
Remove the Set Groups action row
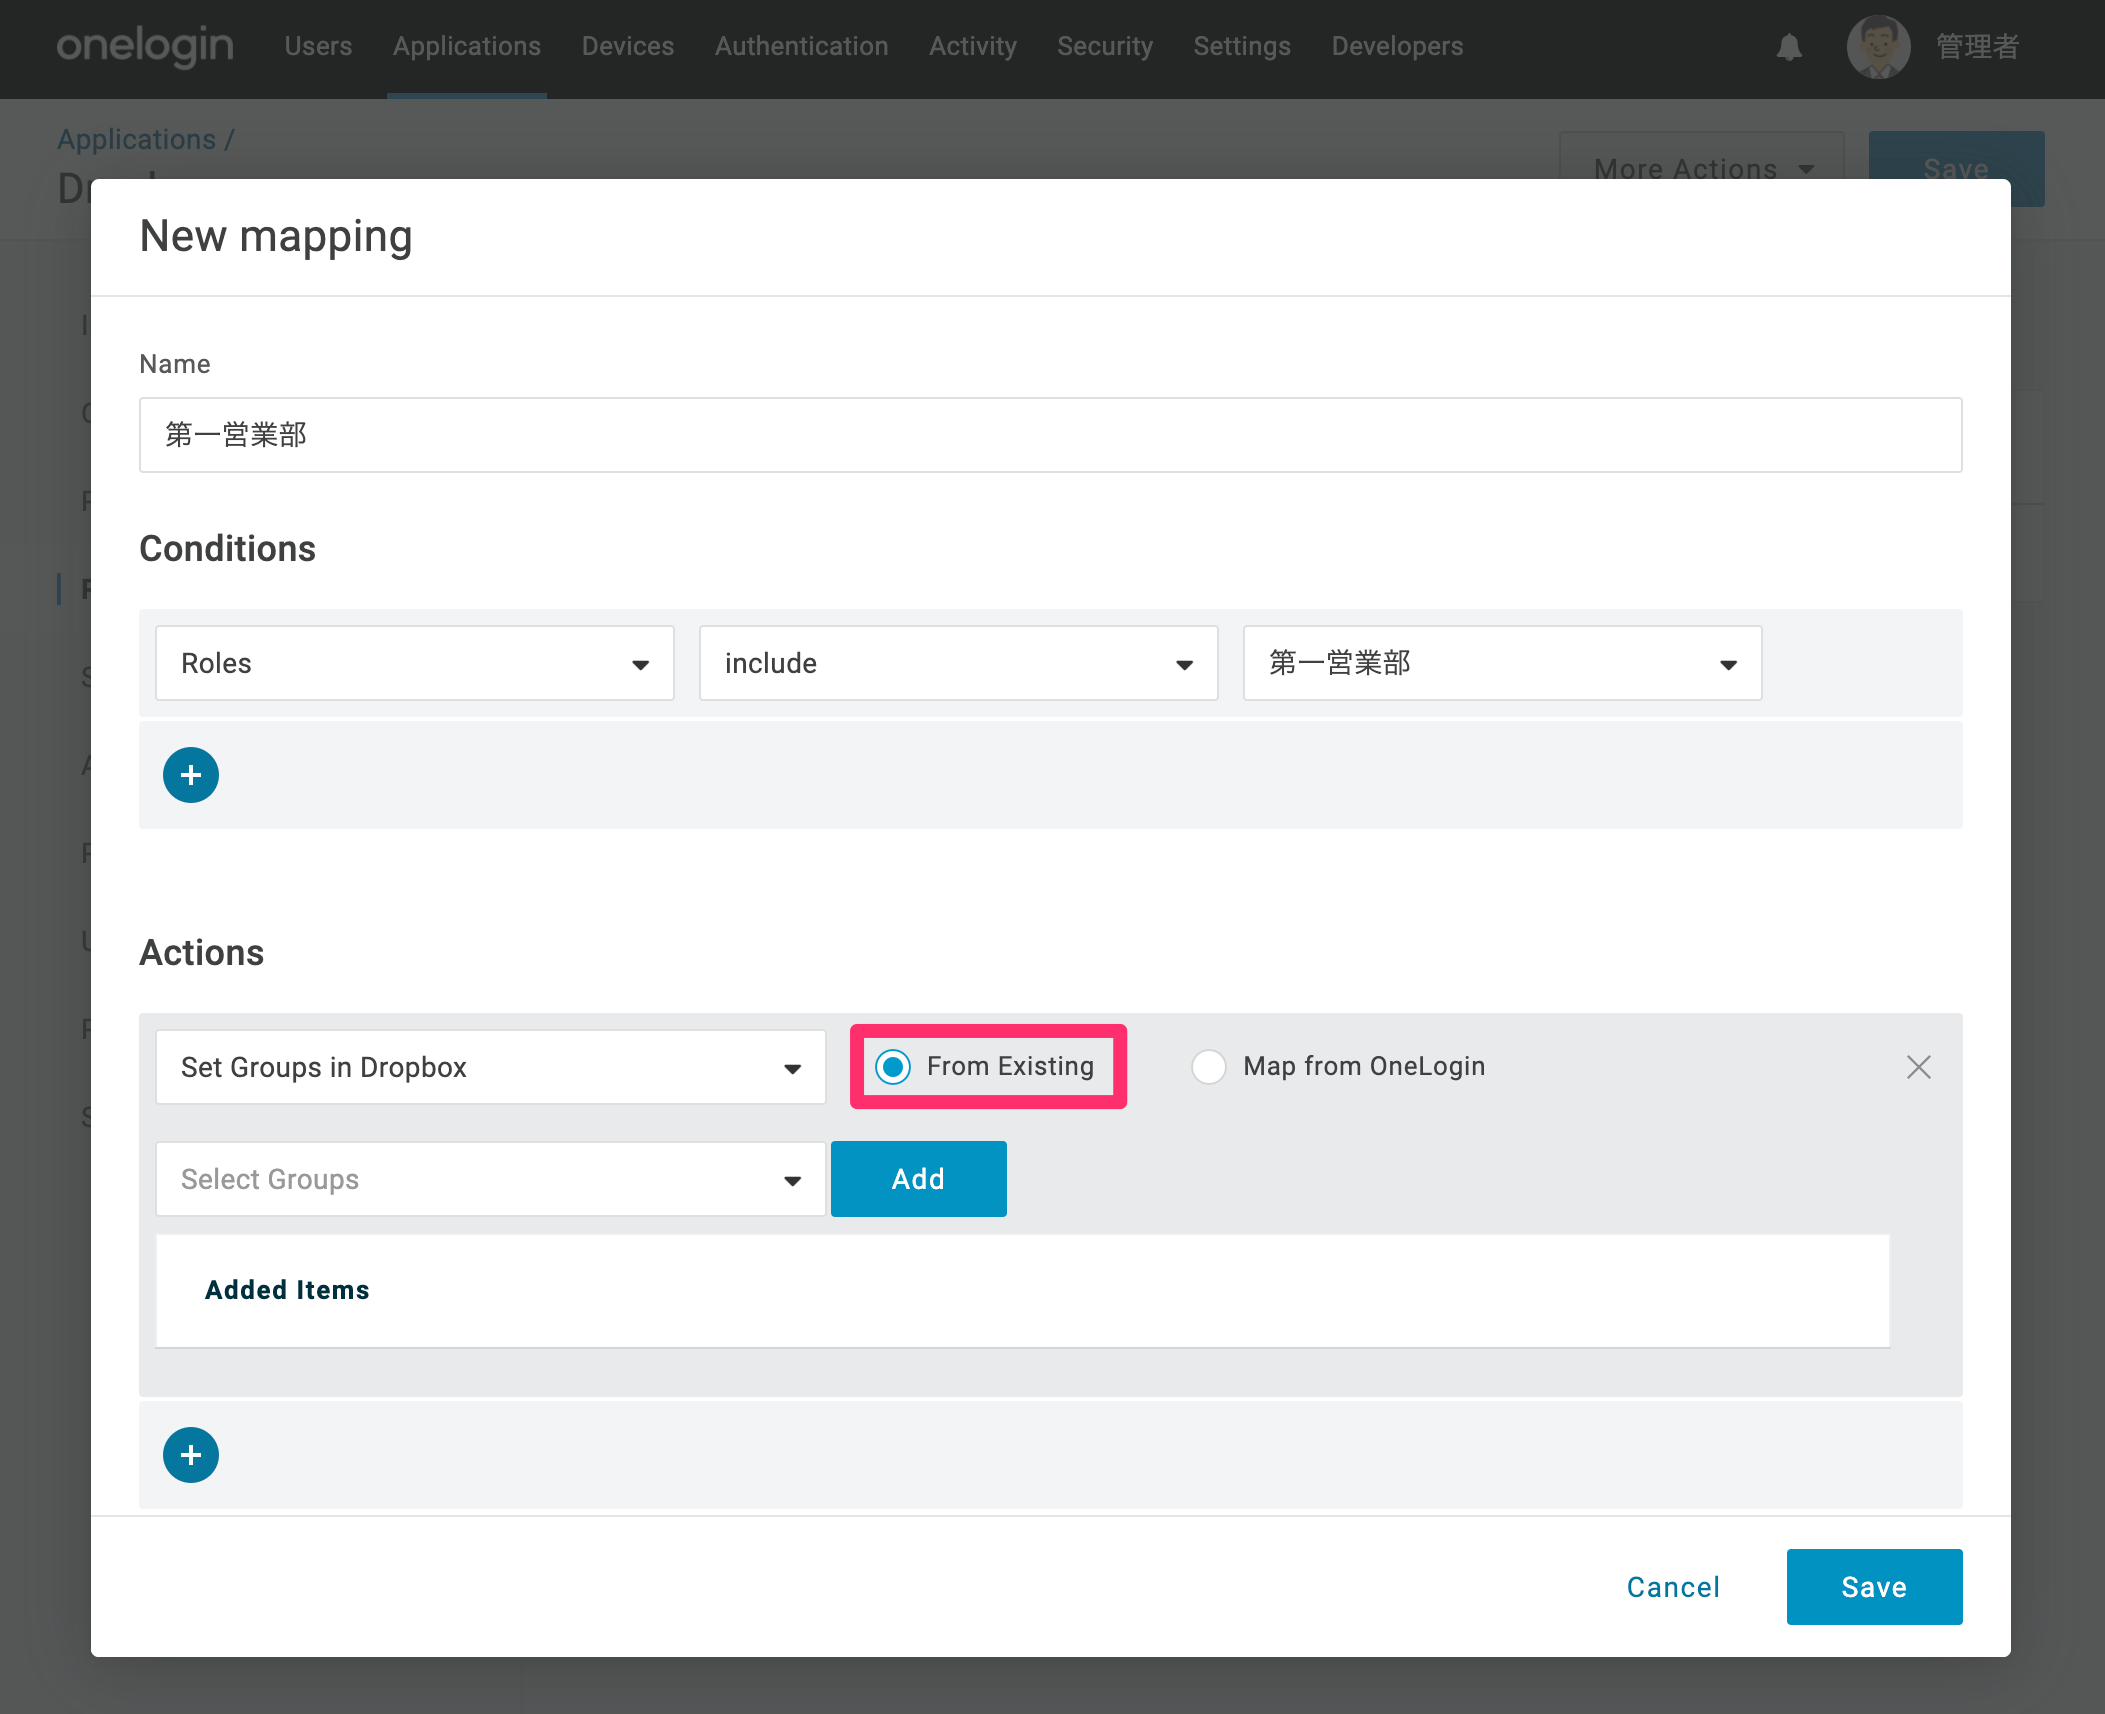(1918, 1067)
